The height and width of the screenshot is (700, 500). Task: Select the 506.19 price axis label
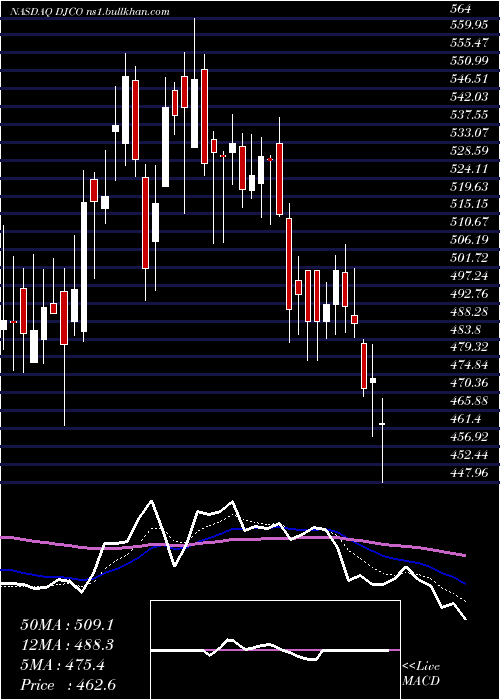point(469,240)
